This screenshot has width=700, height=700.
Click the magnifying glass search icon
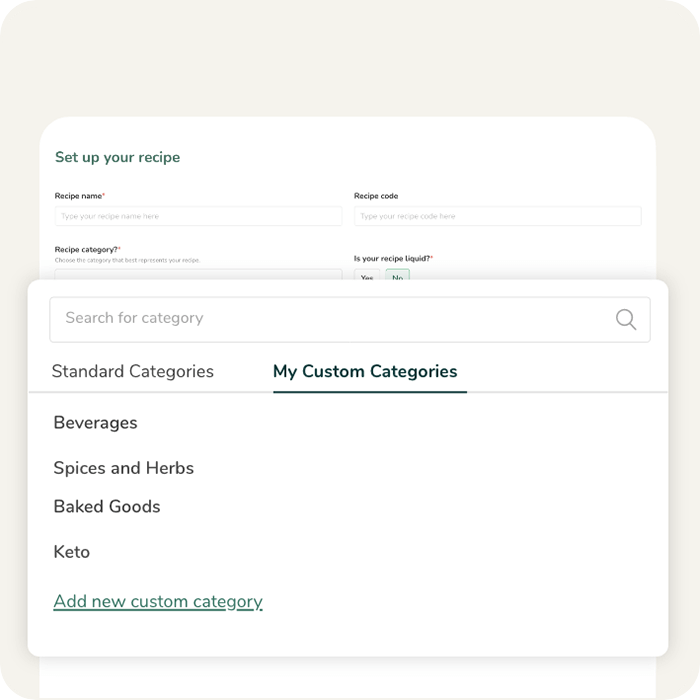point(626,319)
